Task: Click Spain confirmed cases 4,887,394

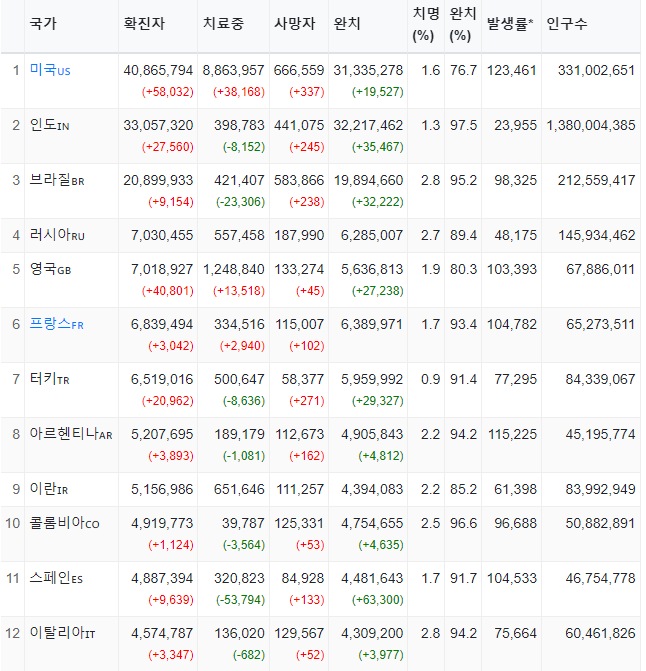Action: point(162,578)
